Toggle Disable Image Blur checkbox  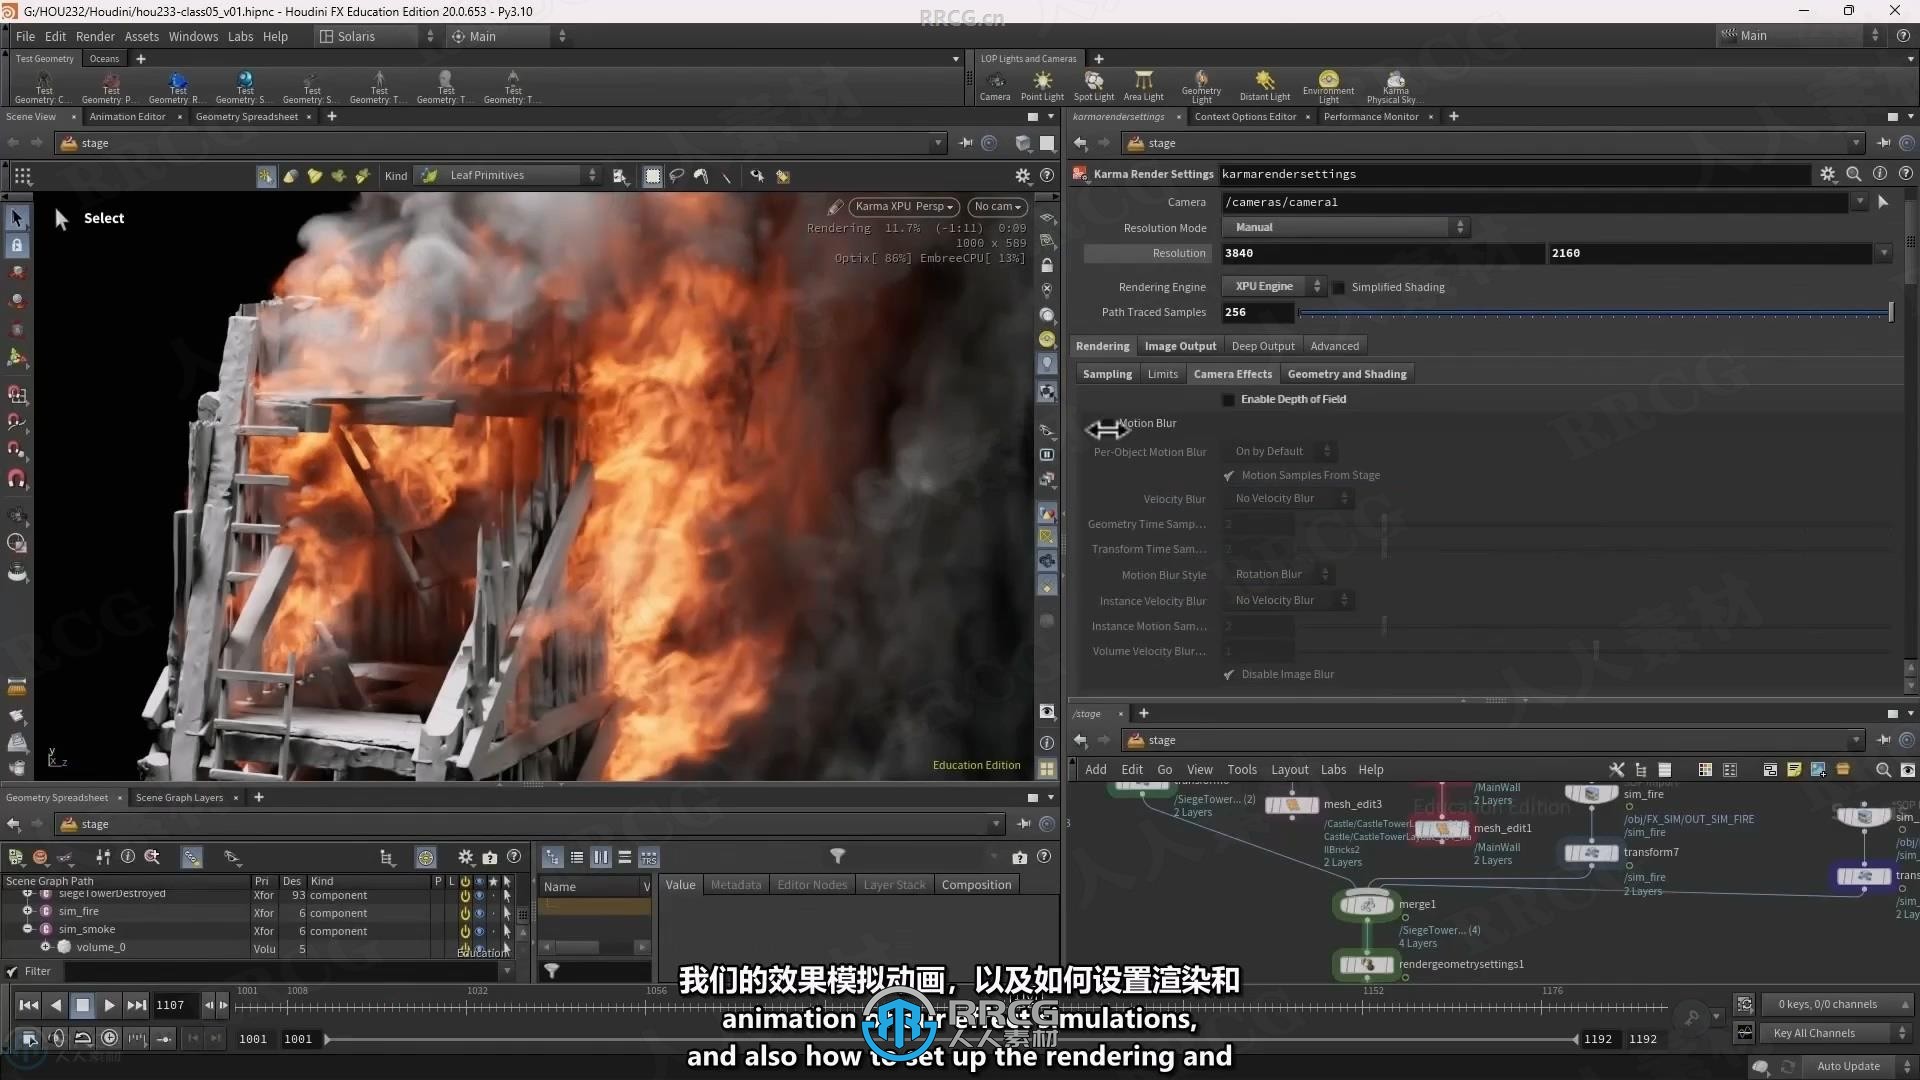tap(1229, 675)
